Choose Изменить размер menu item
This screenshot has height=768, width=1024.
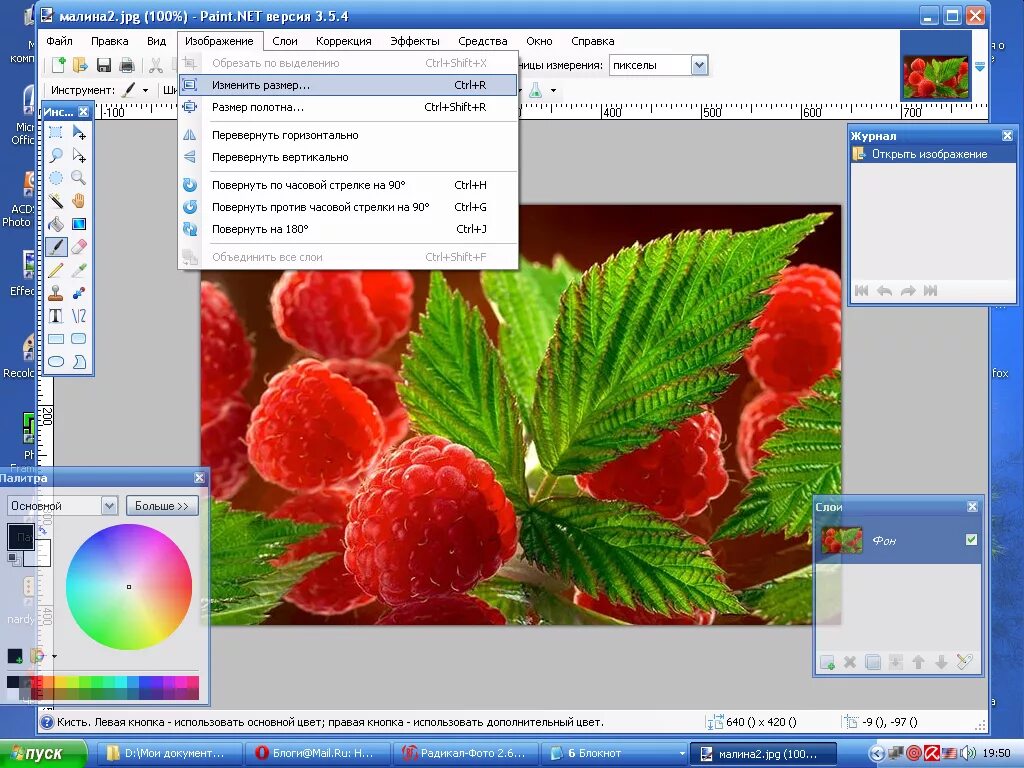[x=348, y=85]
